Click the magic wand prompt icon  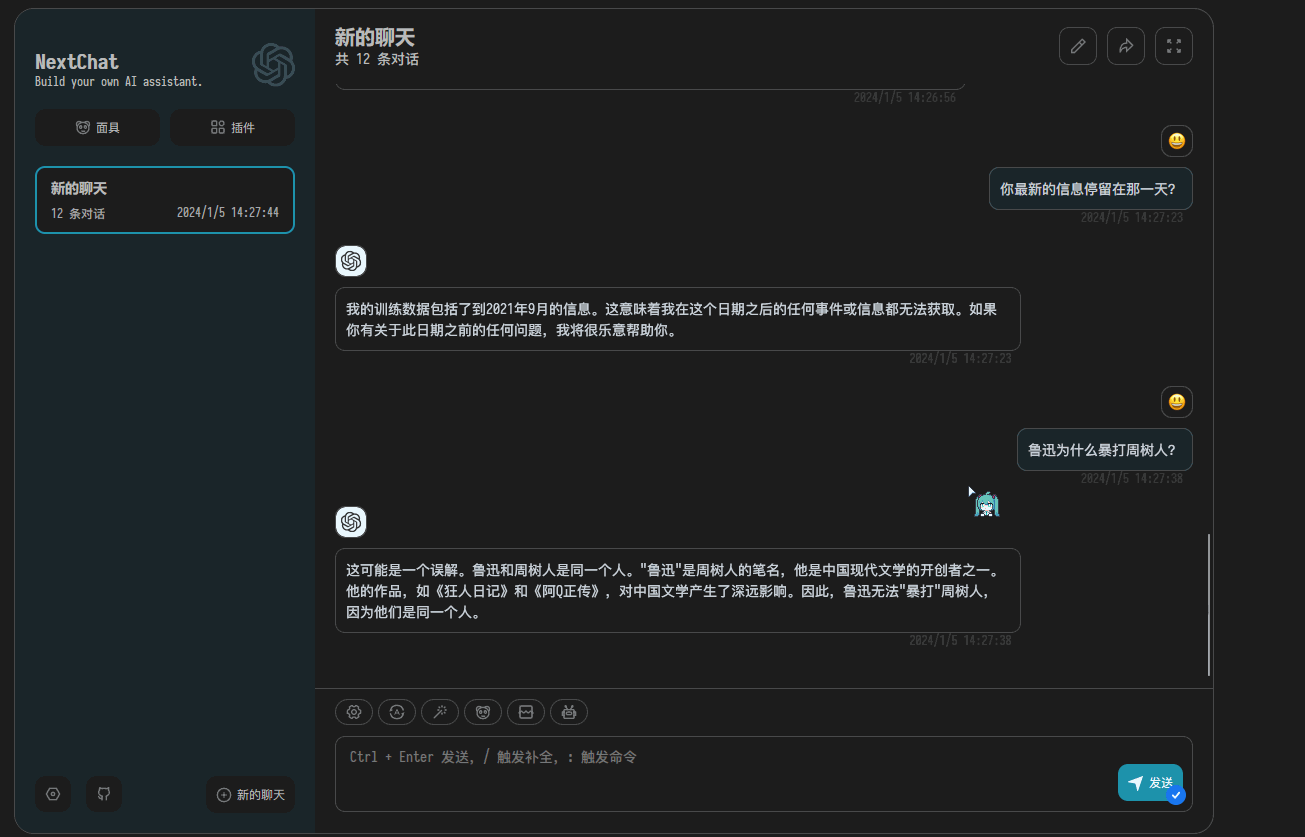(439, 712)
